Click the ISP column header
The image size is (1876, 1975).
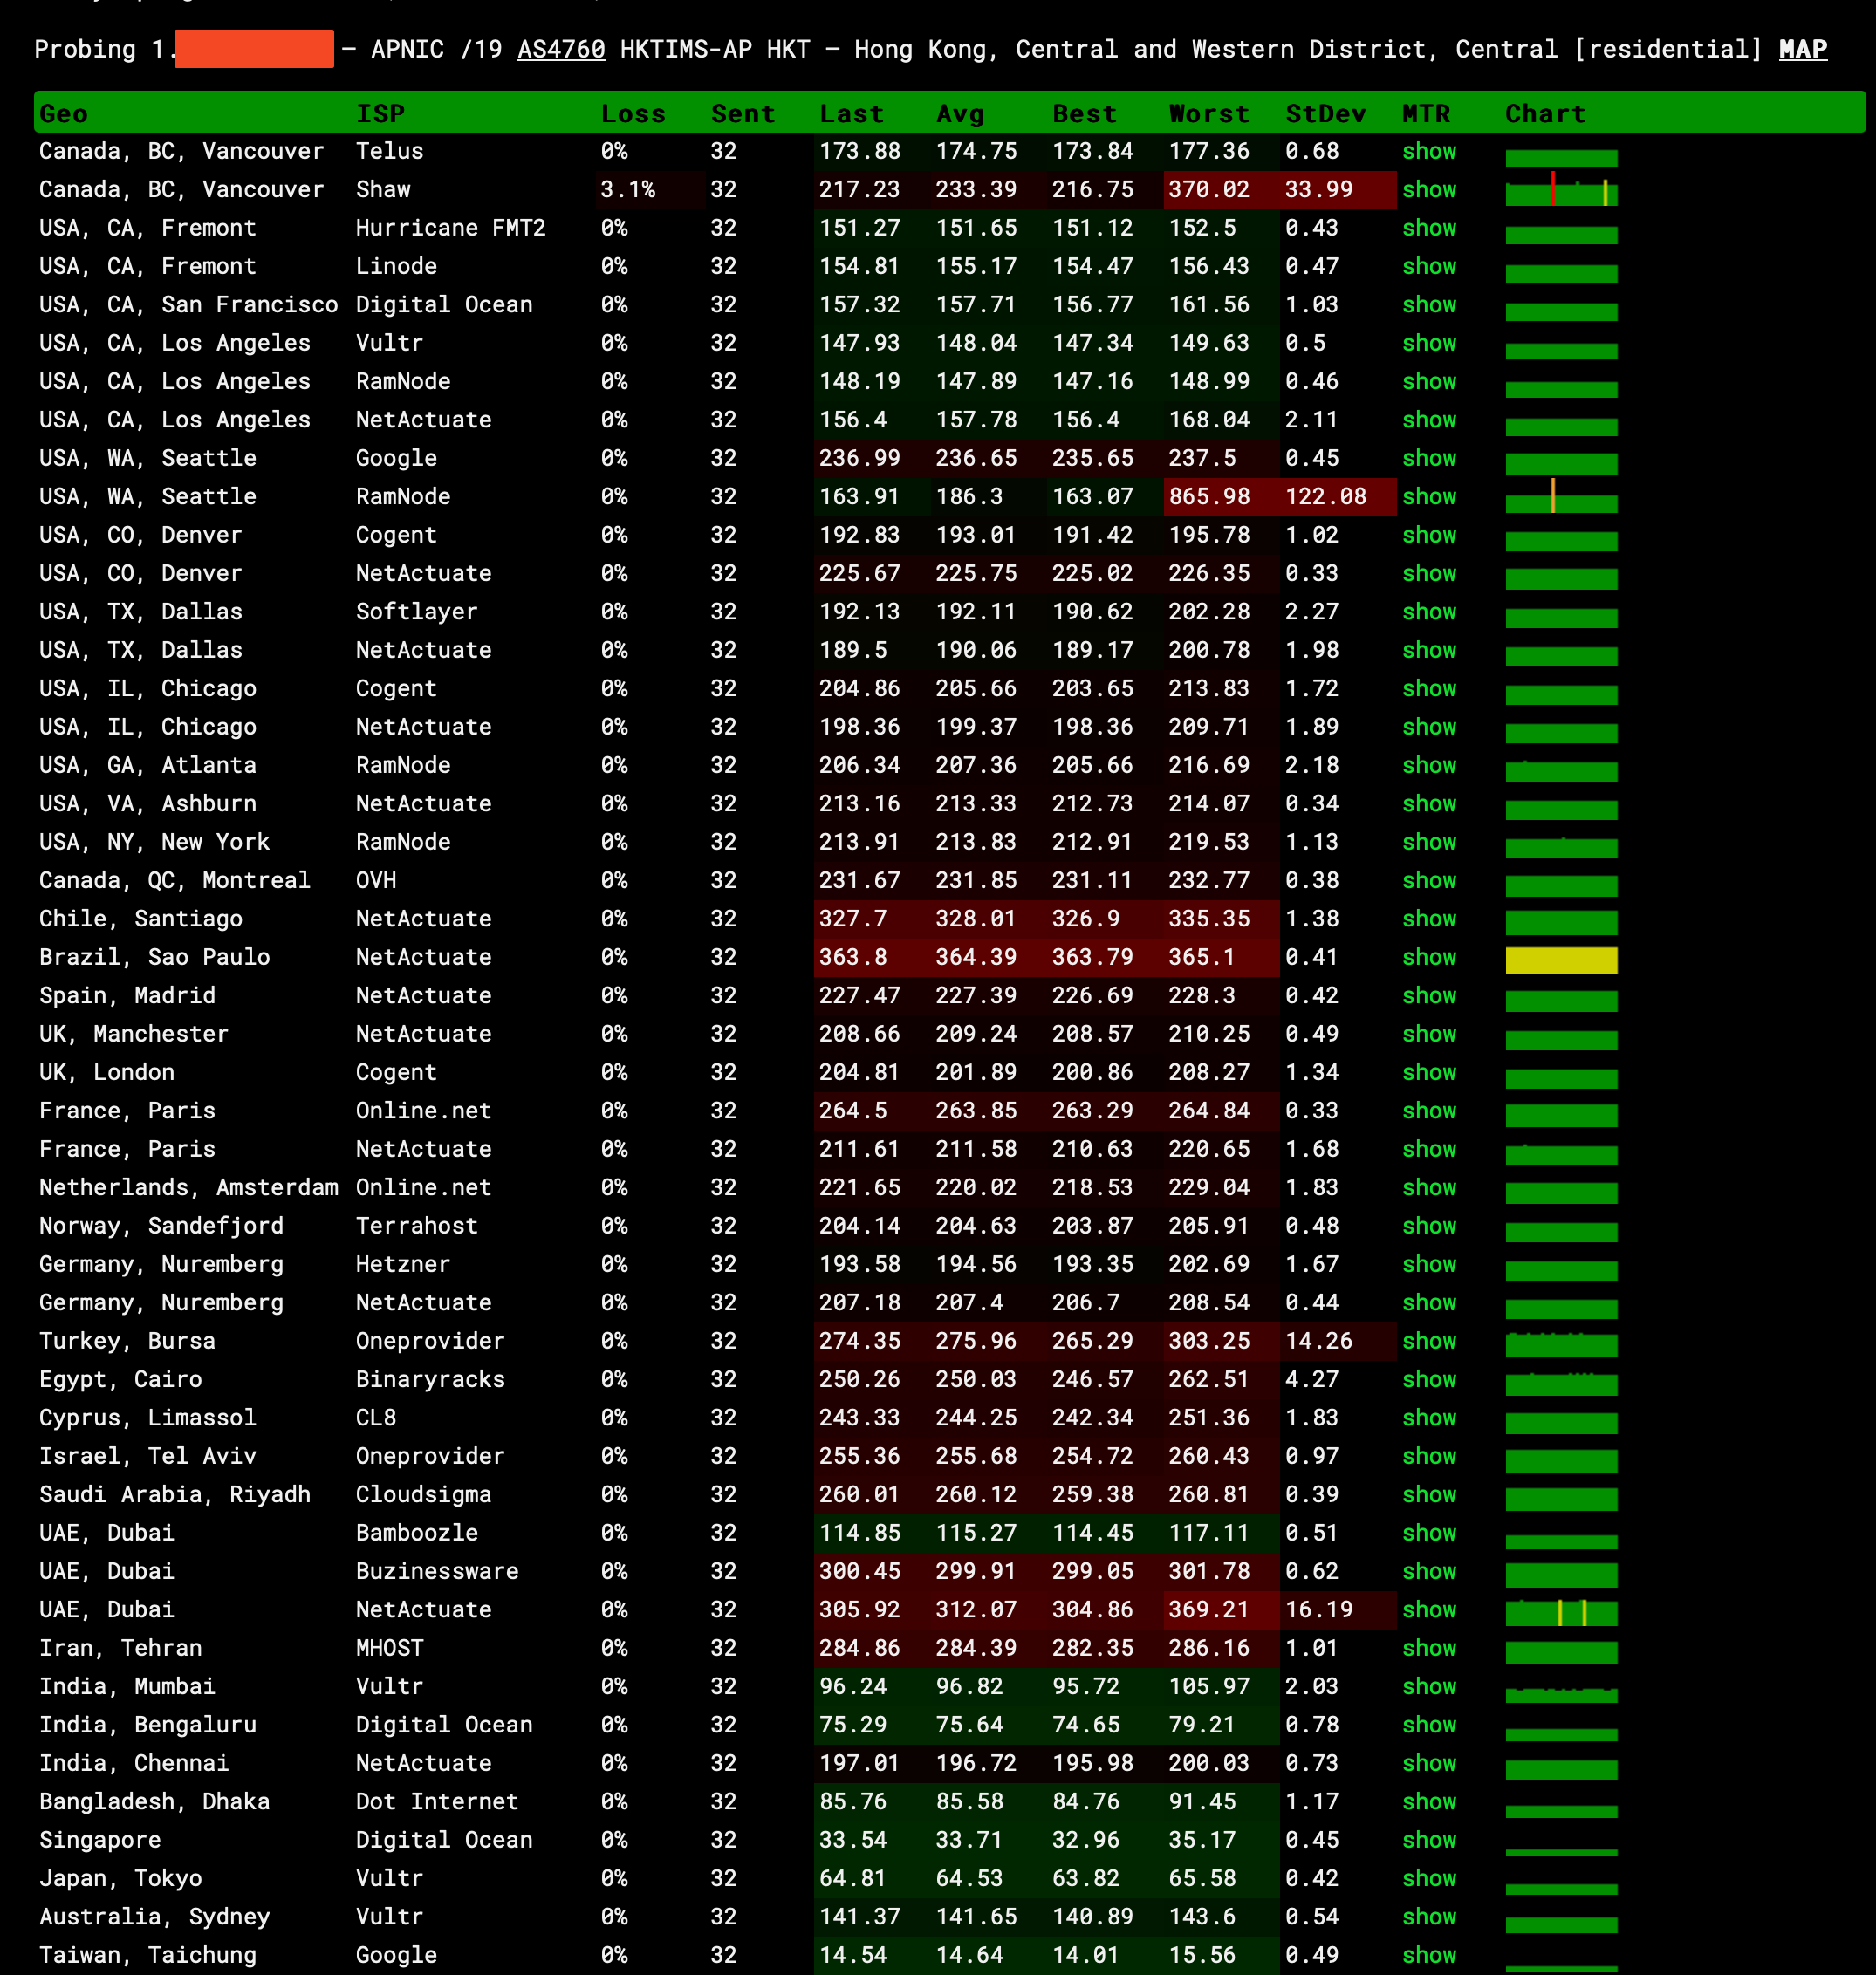coord(380,113)
